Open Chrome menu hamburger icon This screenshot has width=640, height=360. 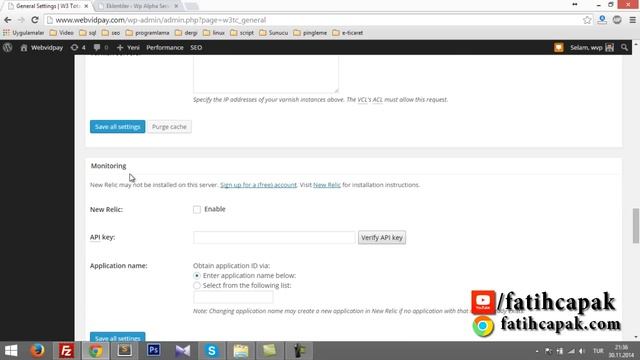pyautogui.click(x=632, y=20)
